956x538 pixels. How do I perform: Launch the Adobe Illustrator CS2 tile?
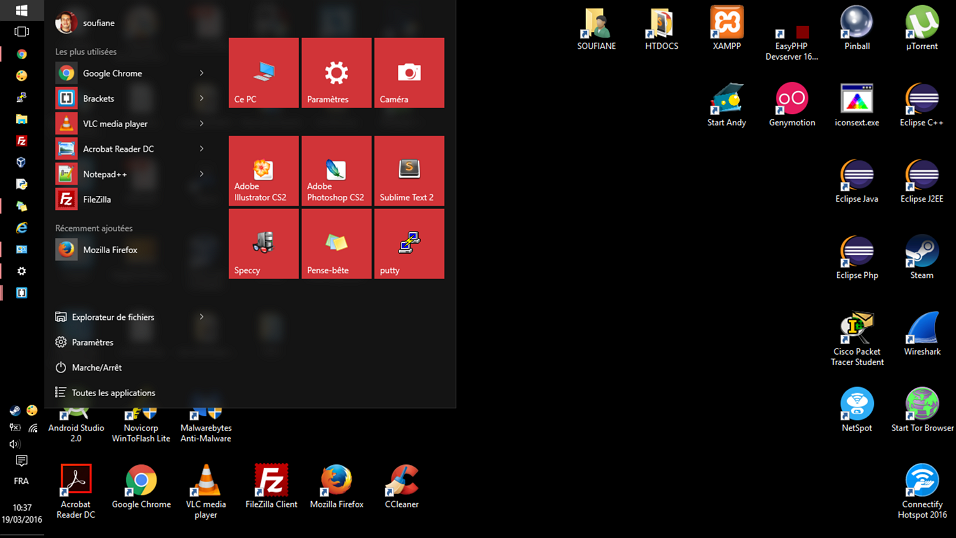point(263,171)
